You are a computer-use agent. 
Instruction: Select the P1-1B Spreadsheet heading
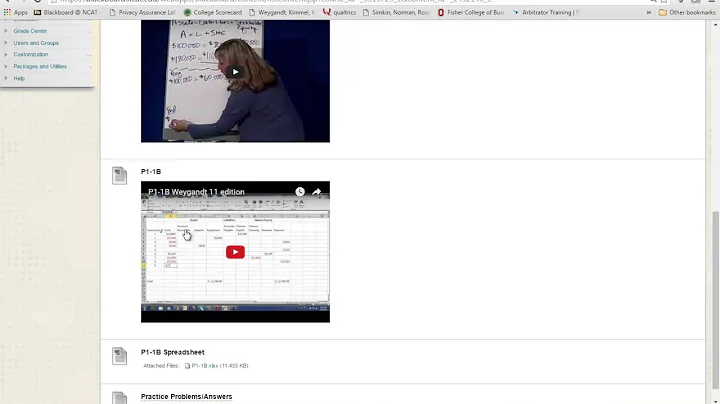point(173,352)
